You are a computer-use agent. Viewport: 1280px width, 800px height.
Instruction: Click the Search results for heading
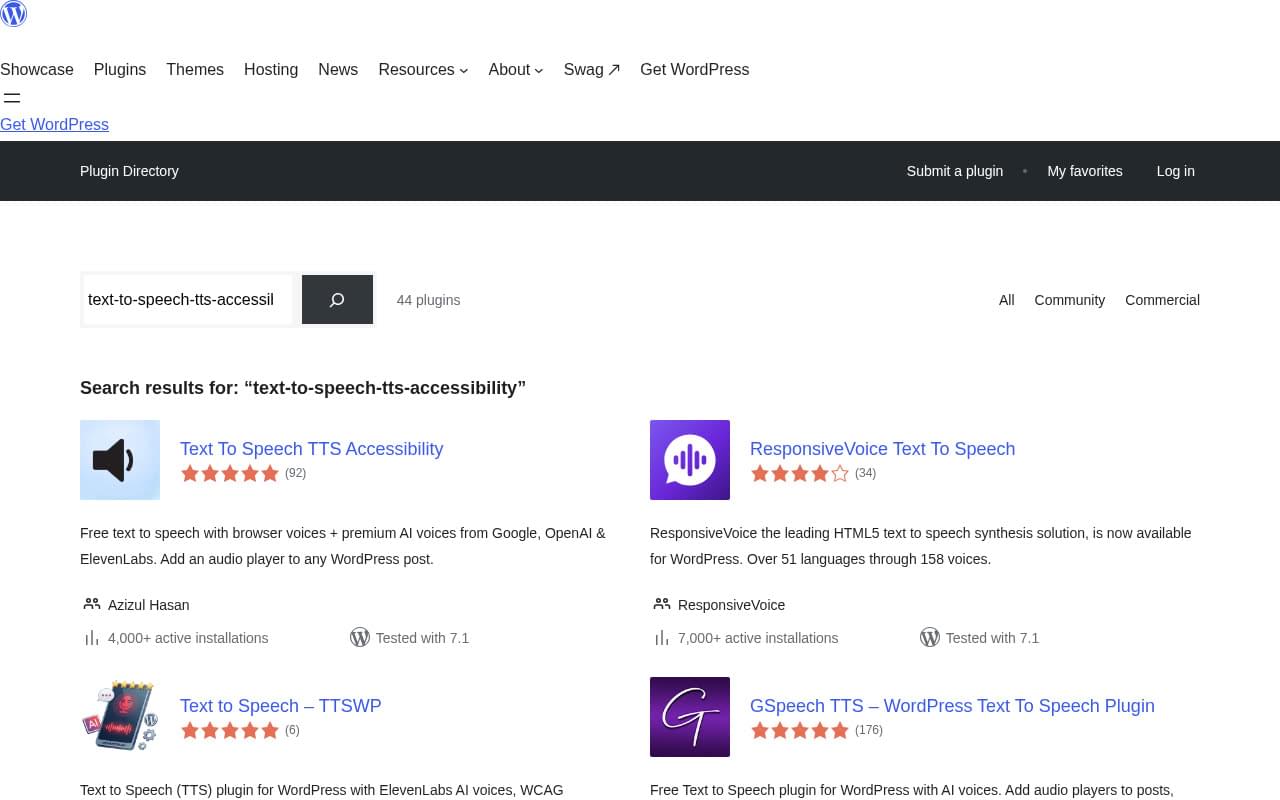tap(303, 388)
